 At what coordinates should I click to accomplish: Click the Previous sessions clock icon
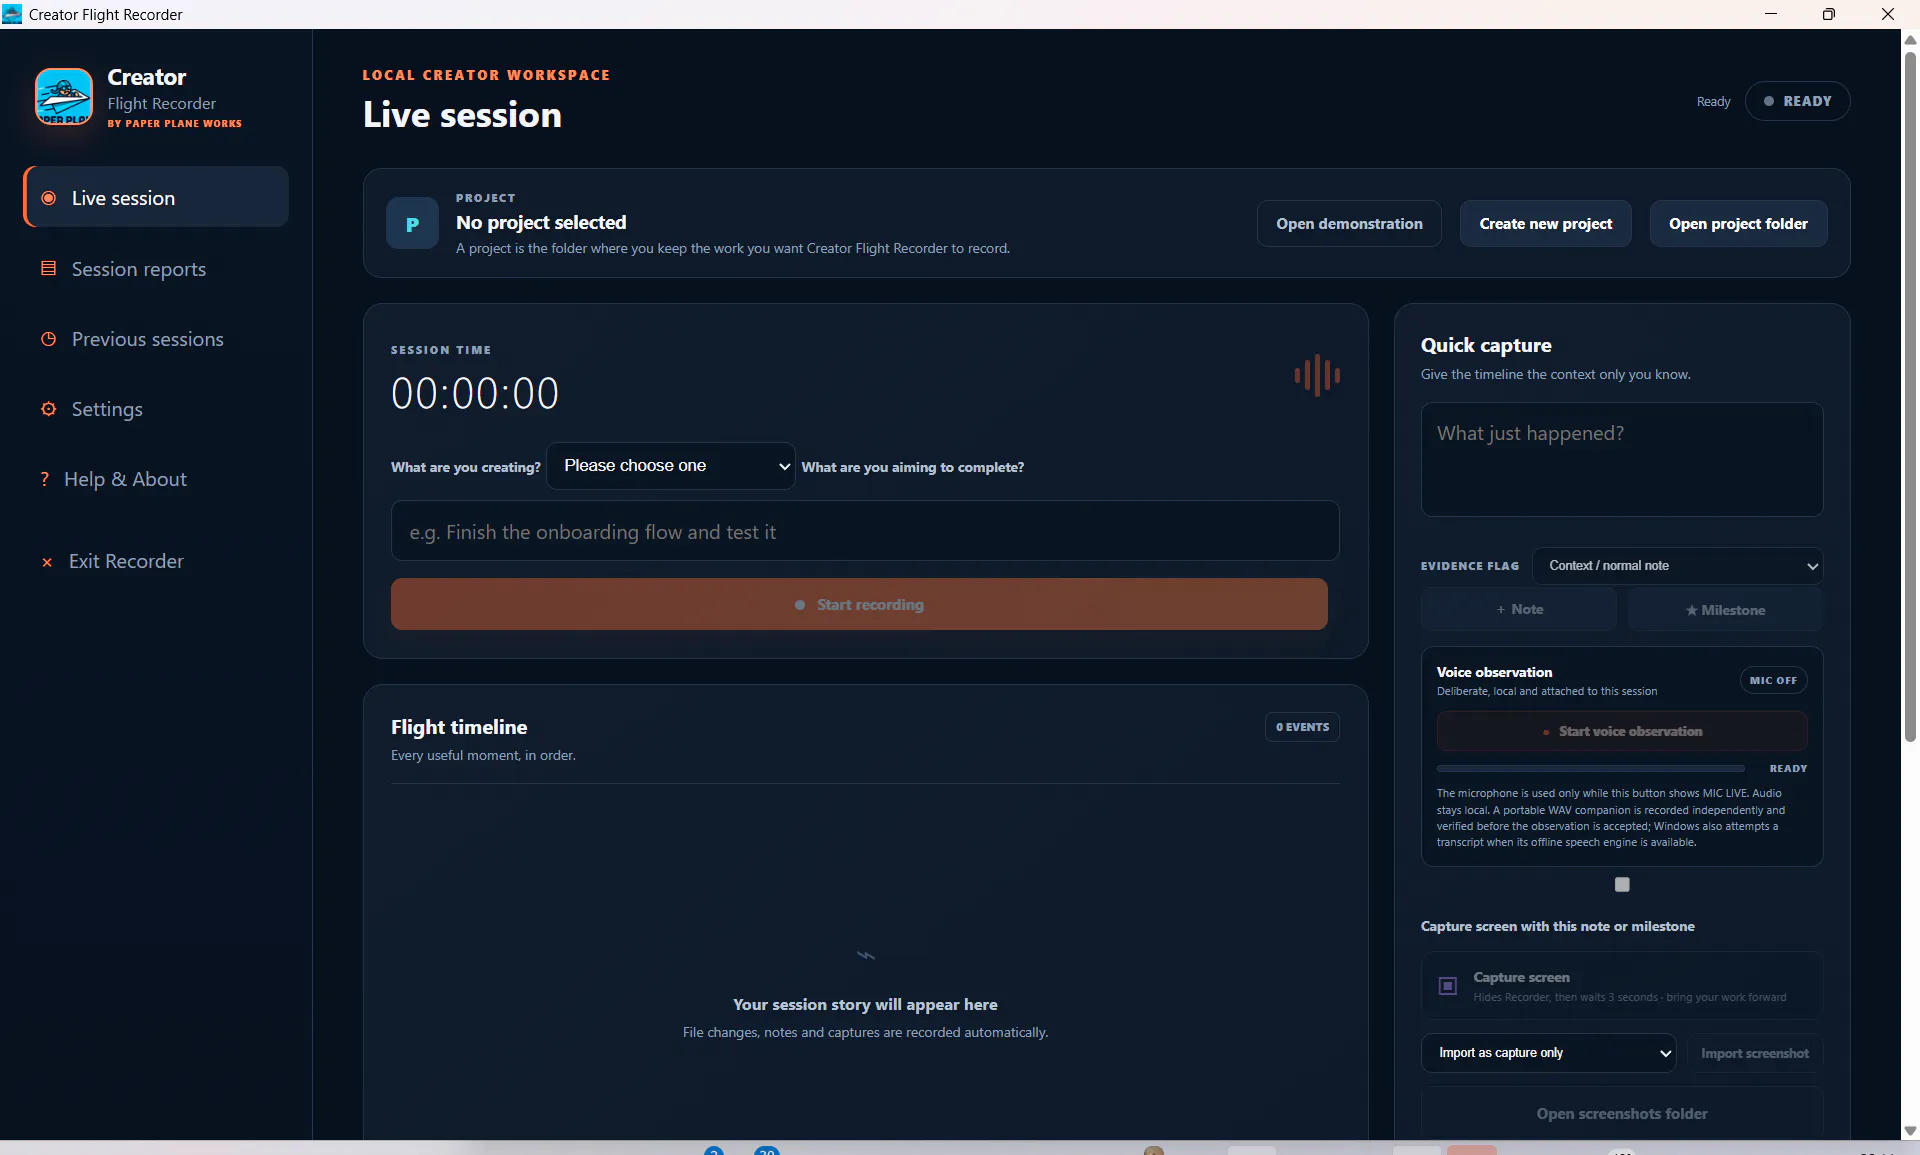[48, 339]
